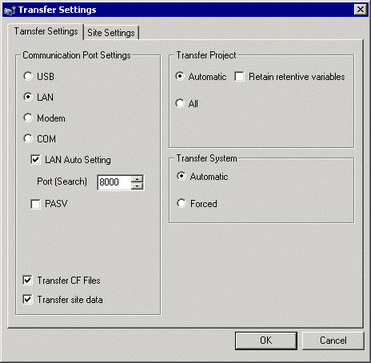This screenshot has height=363, width=371.
Task: Decrease the Port (Search) value with down arrow
Action: 137,186
